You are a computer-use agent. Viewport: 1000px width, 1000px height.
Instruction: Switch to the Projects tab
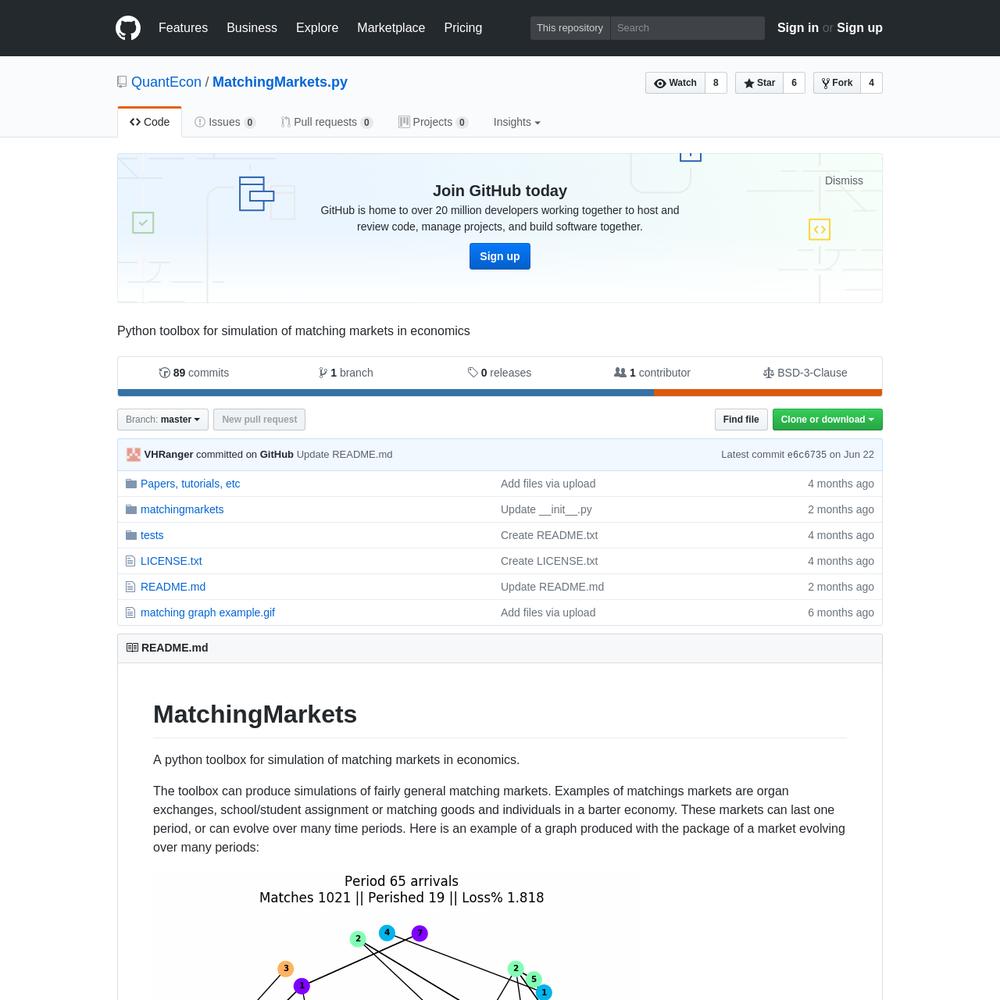click(433, 122)
